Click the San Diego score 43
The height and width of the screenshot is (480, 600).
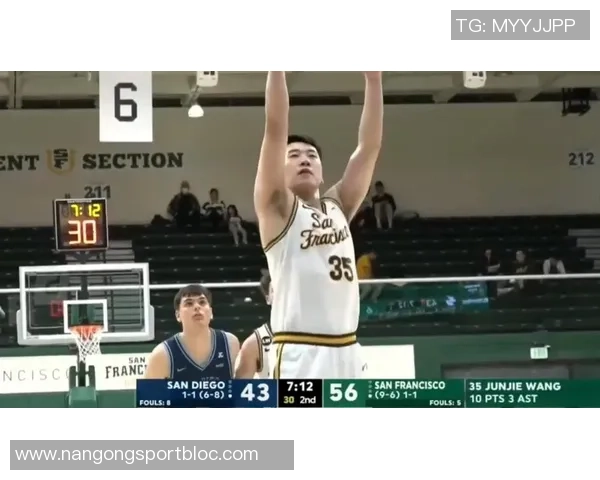(255, 392)
